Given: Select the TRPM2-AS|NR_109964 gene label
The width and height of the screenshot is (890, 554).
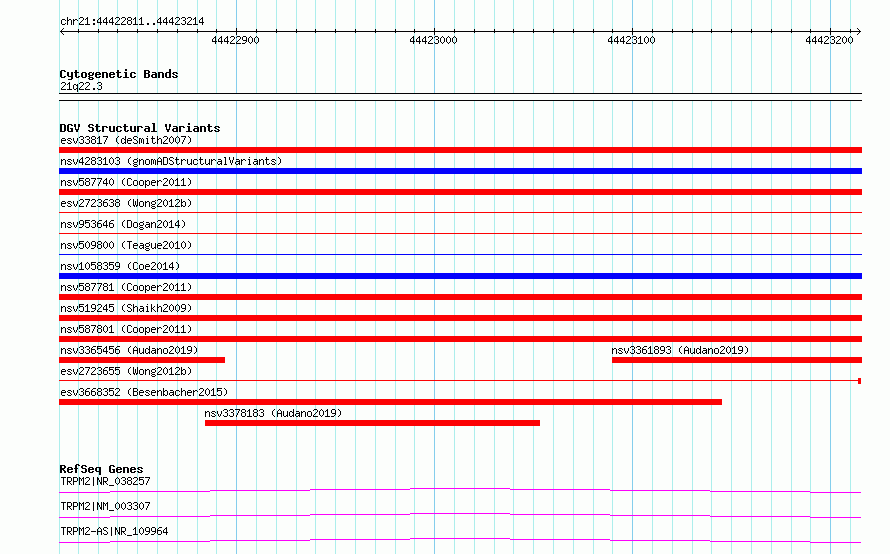Looking at the screenshot, I should 114,531.
